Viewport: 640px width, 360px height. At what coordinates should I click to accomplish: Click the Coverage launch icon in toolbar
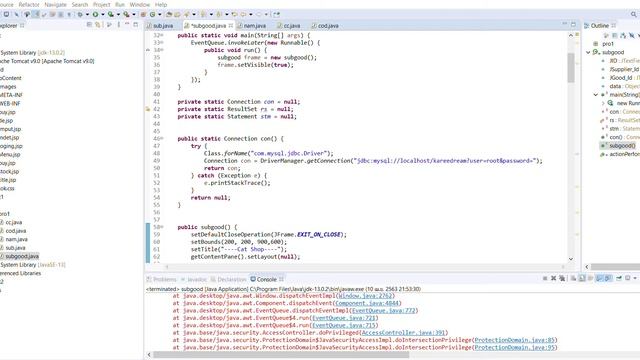point(111,14)
